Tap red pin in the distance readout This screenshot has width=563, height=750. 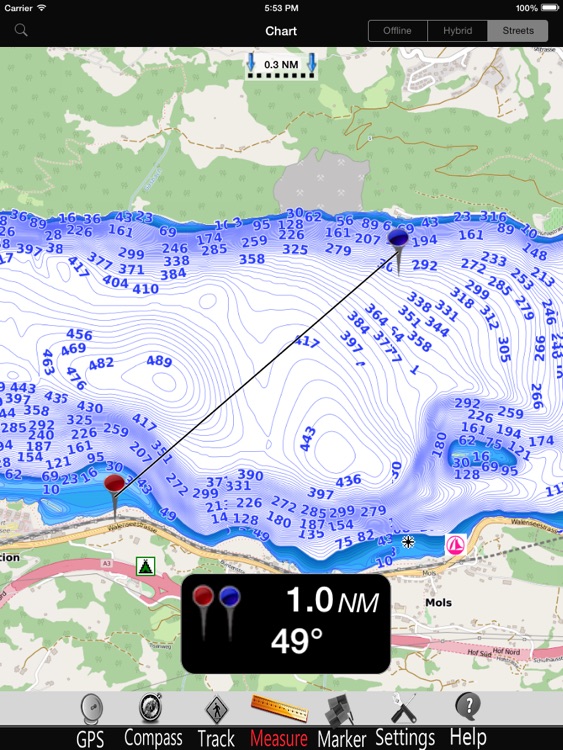(203, 613)
